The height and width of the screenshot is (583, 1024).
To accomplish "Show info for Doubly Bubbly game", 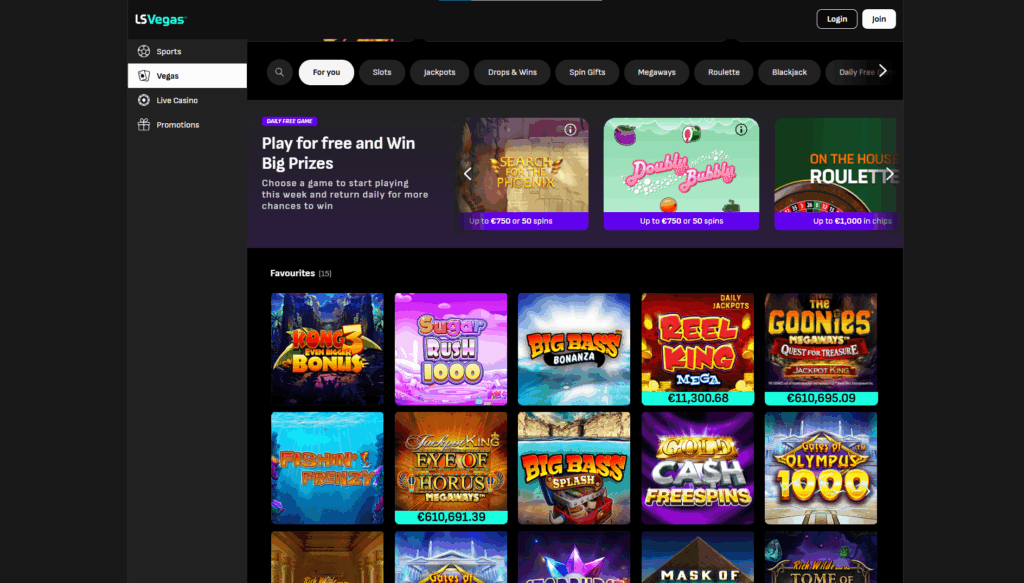I will pos(741,129).
